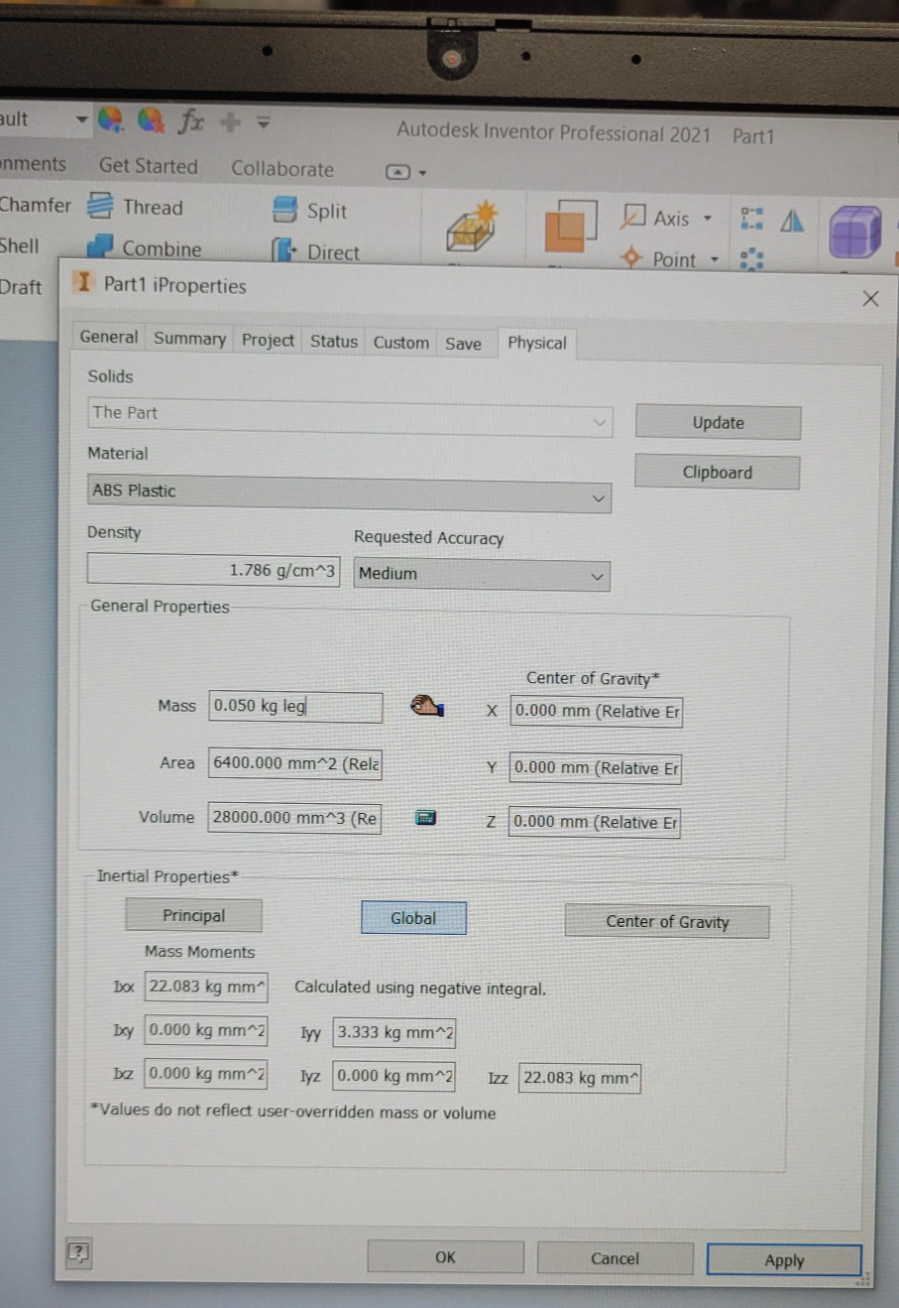
Task: Click the Direct edit tool icon
Action: [x=285, y=251]
